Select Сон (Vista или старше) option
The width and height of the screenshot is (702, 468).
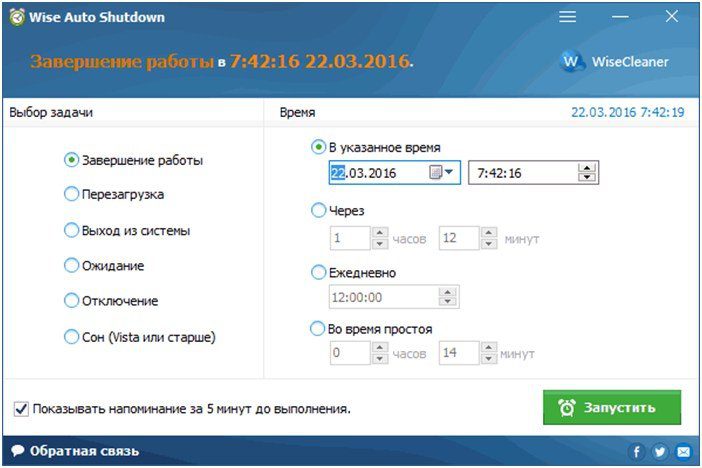140,337
